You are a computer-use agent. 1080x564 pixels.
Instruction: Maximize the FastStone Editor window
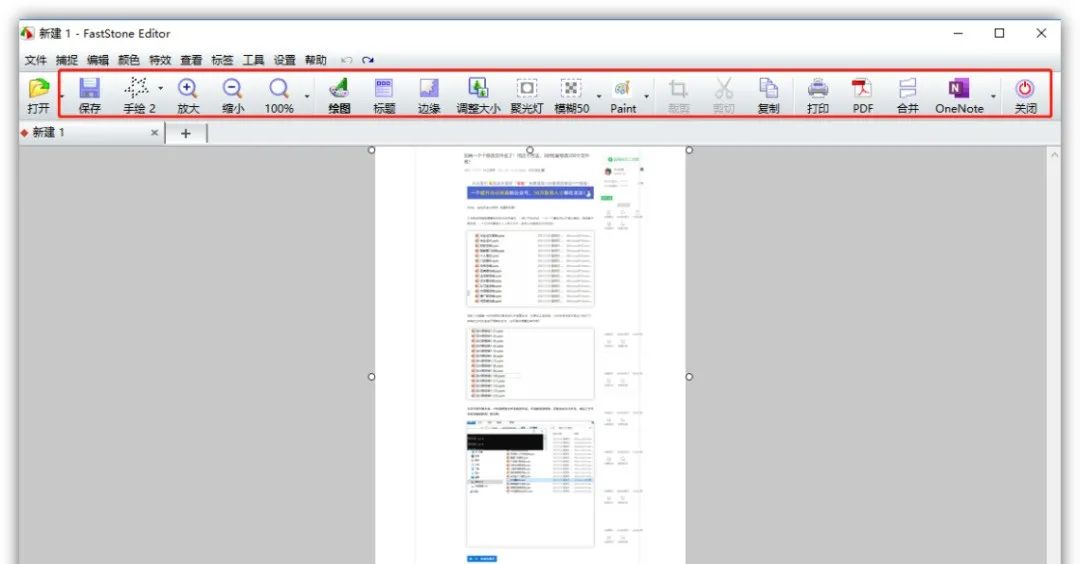point(999,33)
